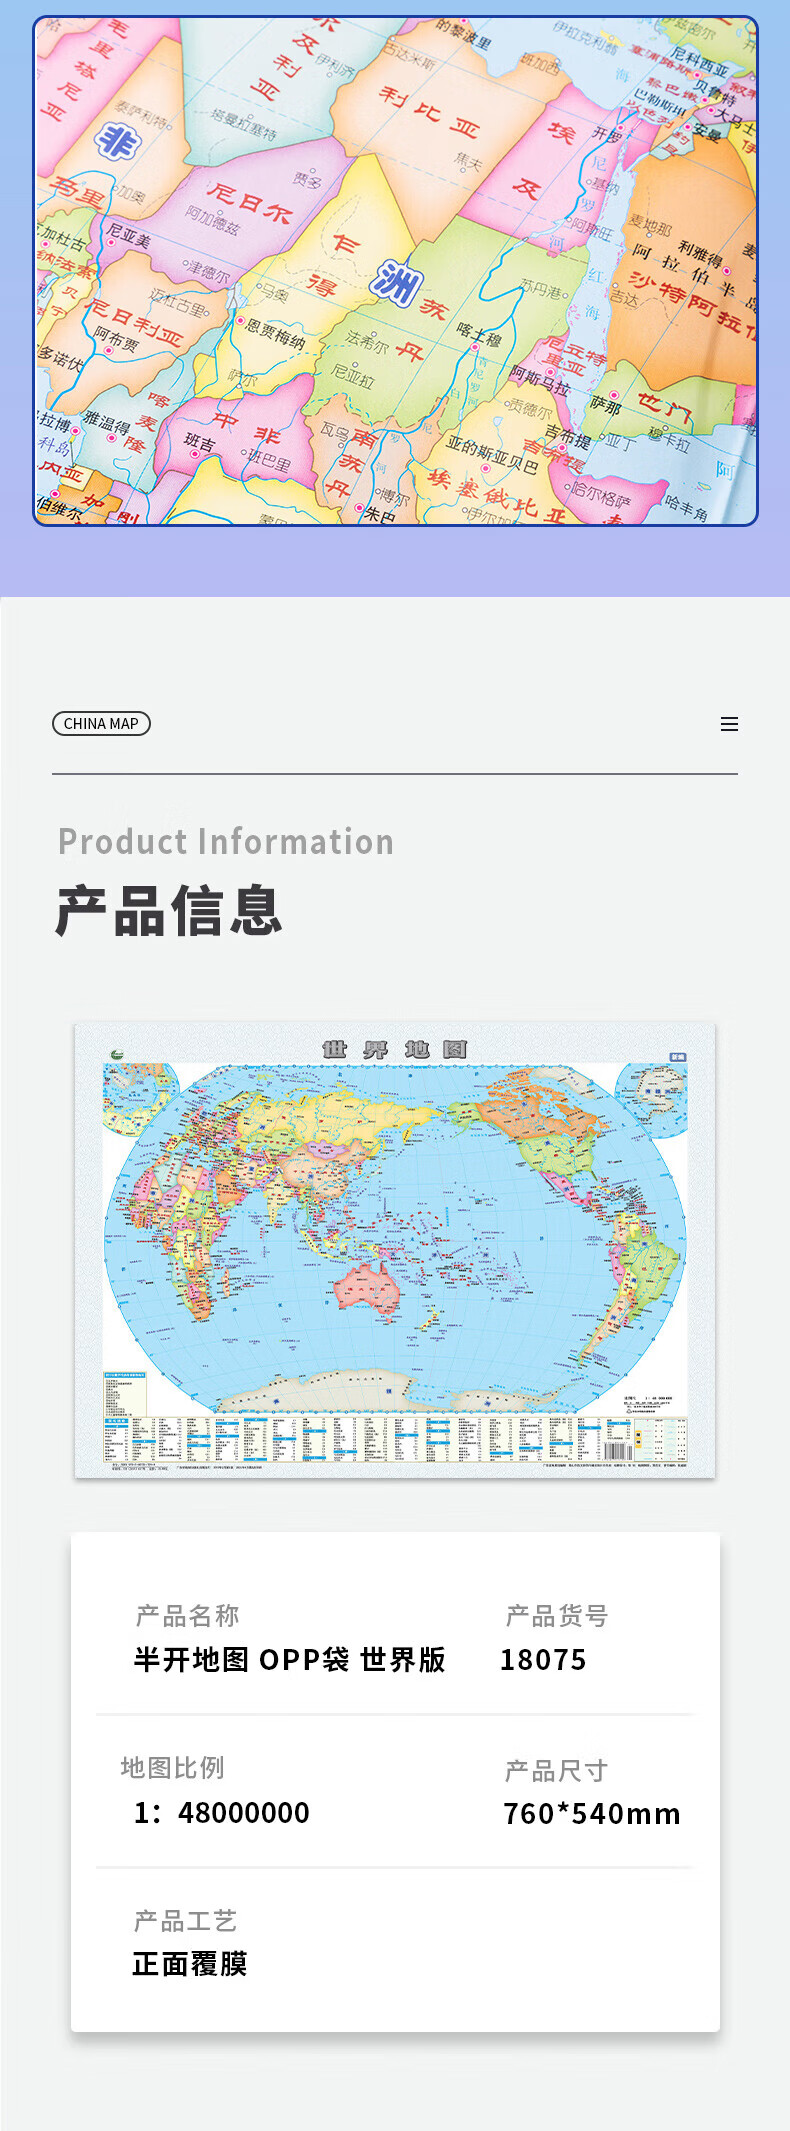
Task: Open the hamburger menu icon
Action: [x=729, y=724]
